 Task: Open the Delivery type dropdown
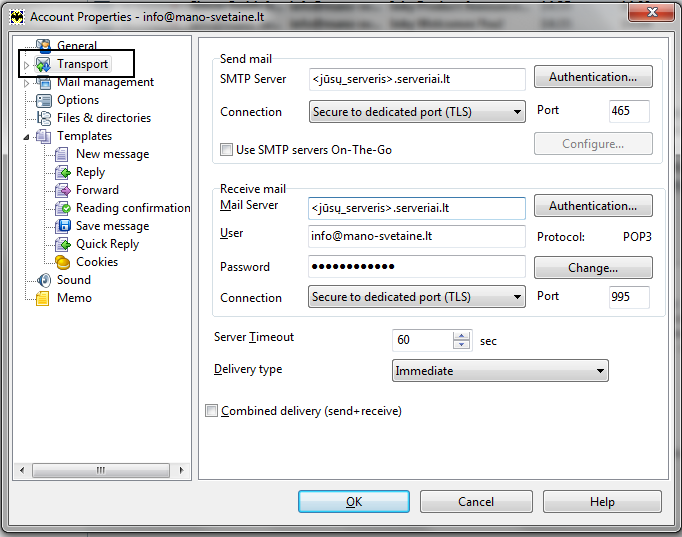coord(500,371)
